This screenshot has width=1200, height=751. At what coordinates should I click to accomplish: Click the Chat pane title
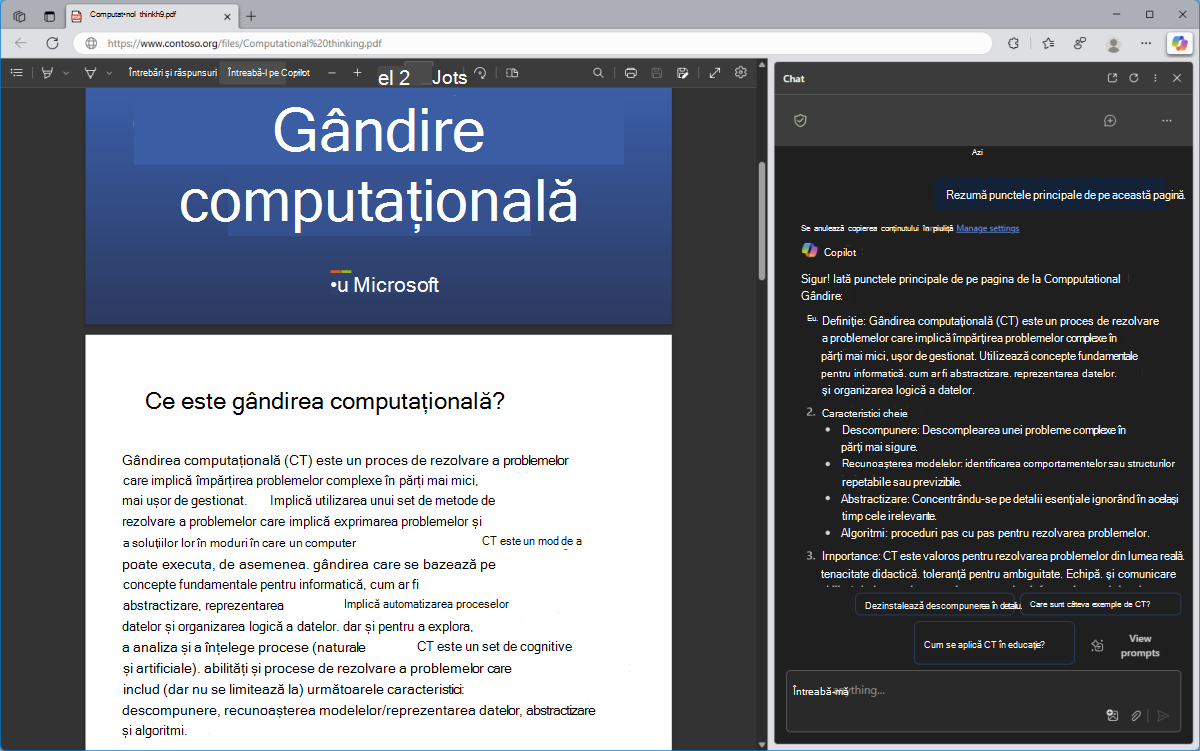(794, 78)
